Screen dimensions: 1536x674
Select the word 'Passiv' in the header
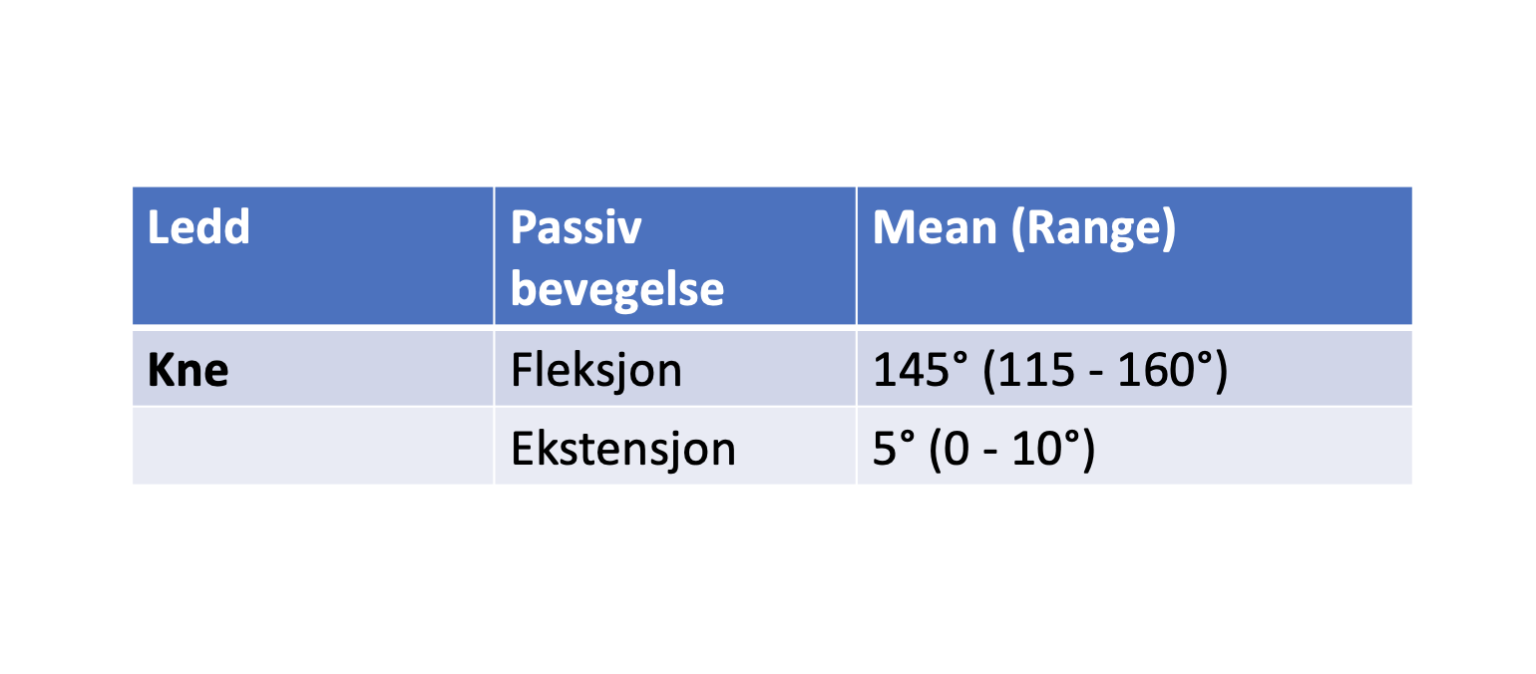[x=575, y=230]
